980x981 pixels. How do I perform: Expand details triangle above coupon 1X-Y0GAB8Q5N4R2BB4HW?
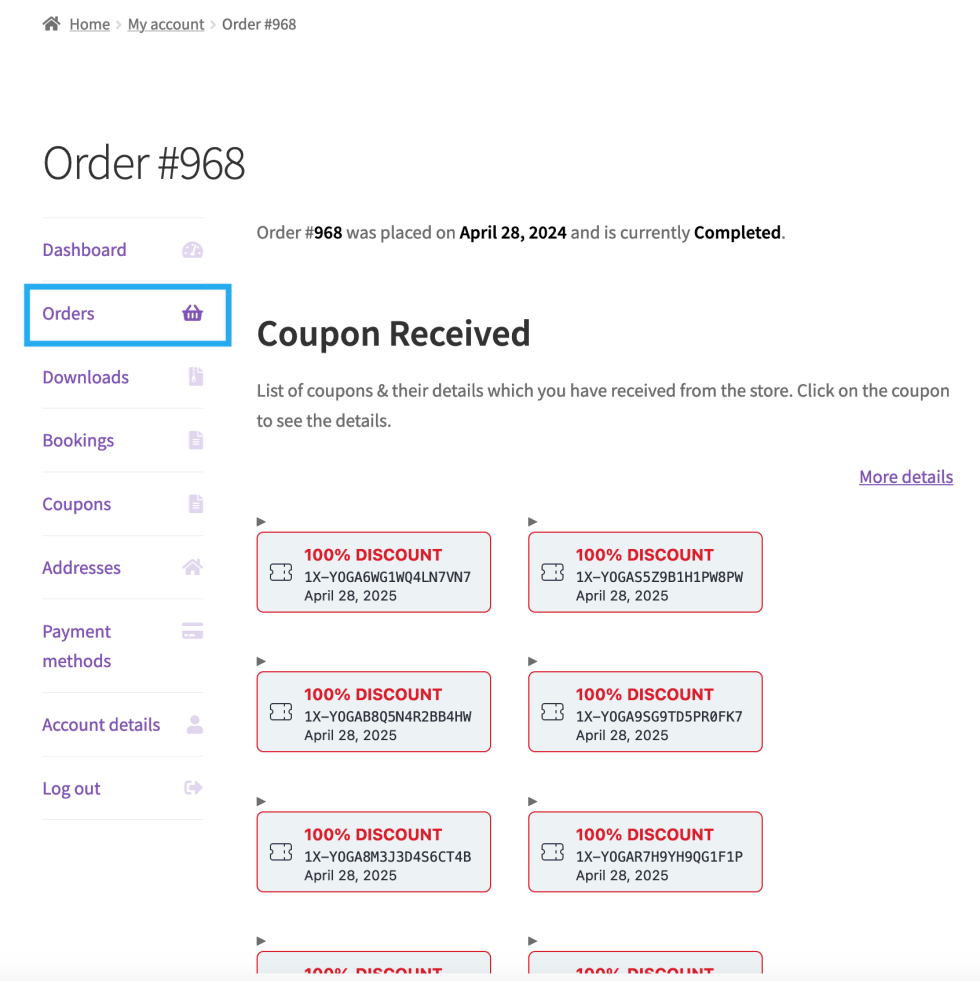(262, 661)
